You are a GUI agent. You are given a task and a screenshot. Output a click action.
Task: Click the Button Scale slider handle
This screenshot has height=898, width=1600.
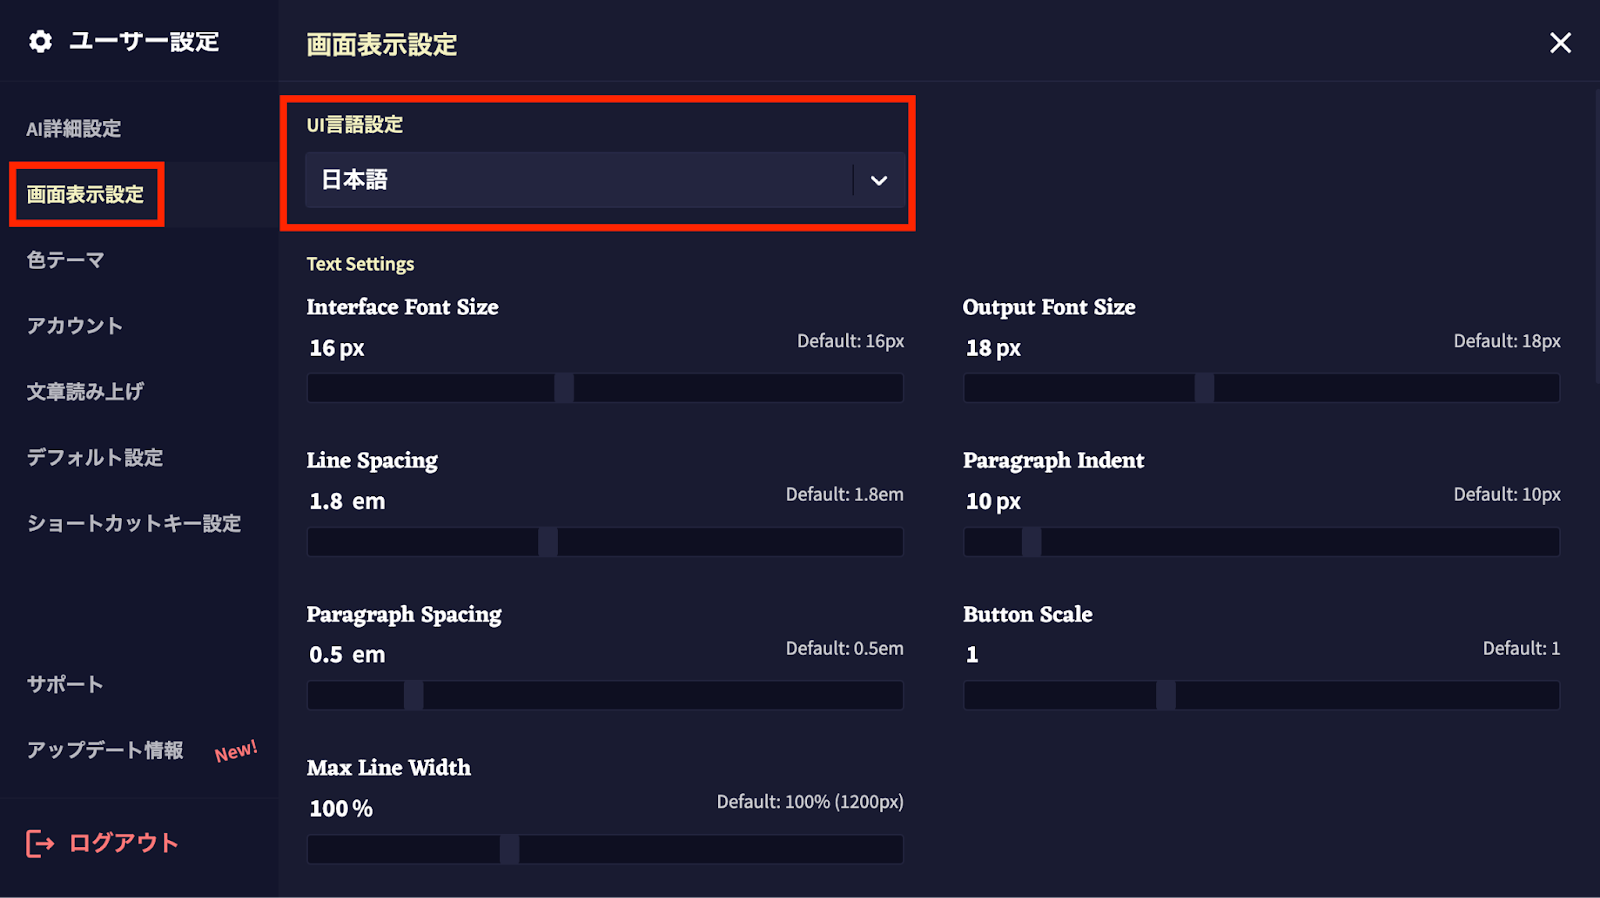point(1165,696)
